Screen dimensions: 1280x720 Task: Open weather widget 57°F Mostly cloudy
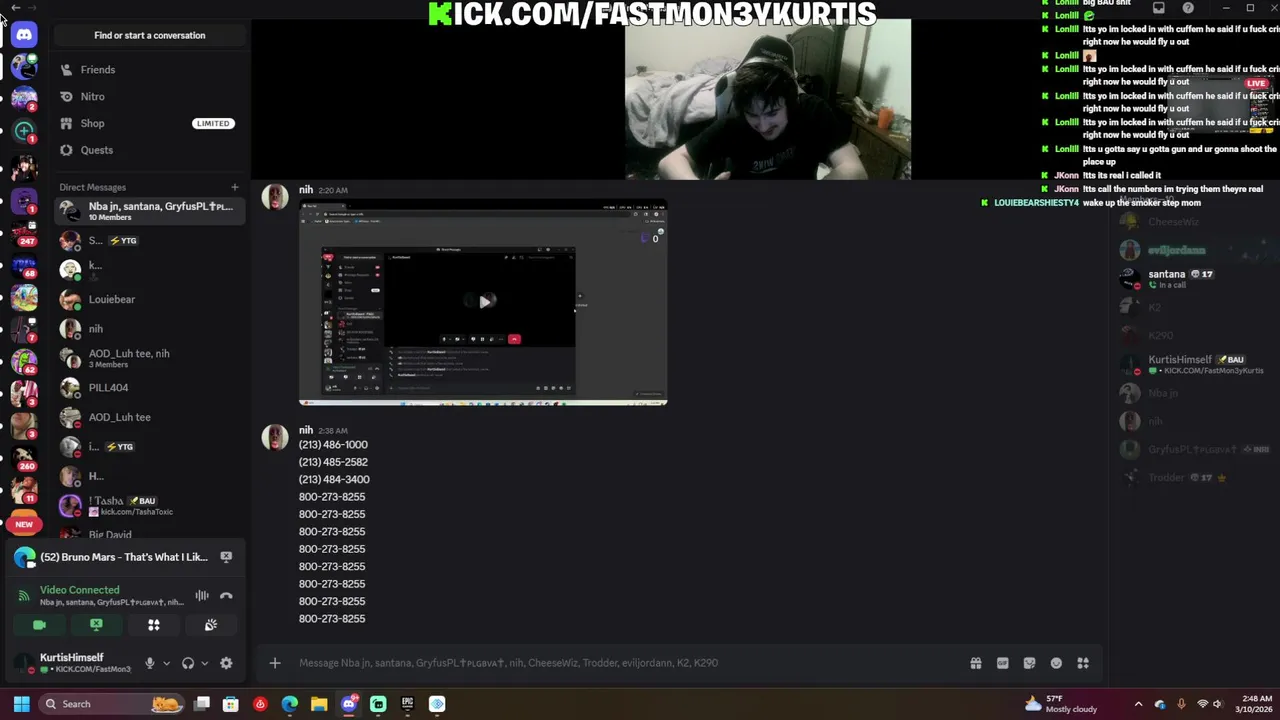(x=1060, y=704)
